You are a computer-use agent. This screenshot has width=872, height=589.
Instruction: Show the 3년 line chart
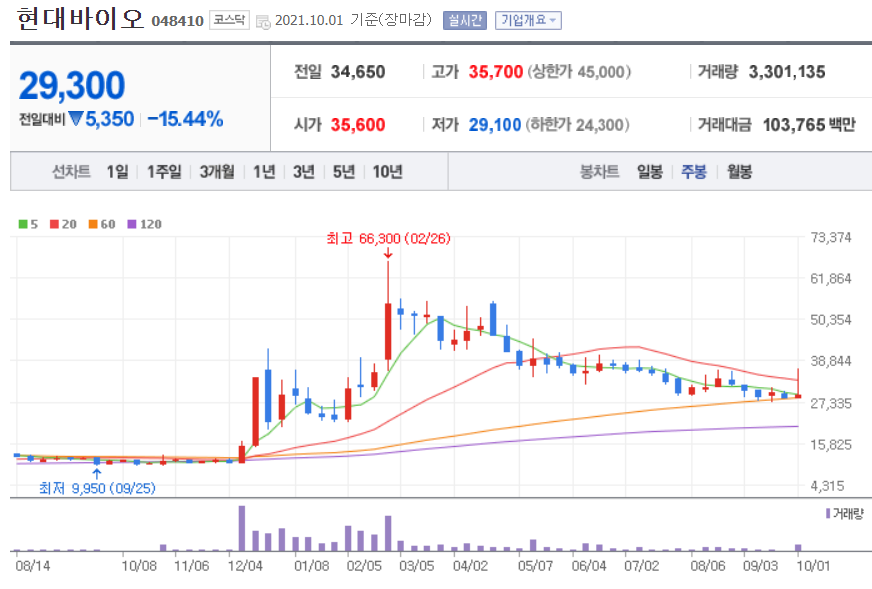pos(304,171)
